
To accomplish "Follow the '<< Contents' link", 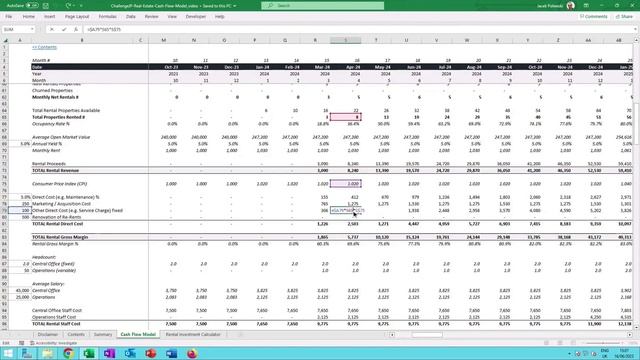I will (44, 47).
